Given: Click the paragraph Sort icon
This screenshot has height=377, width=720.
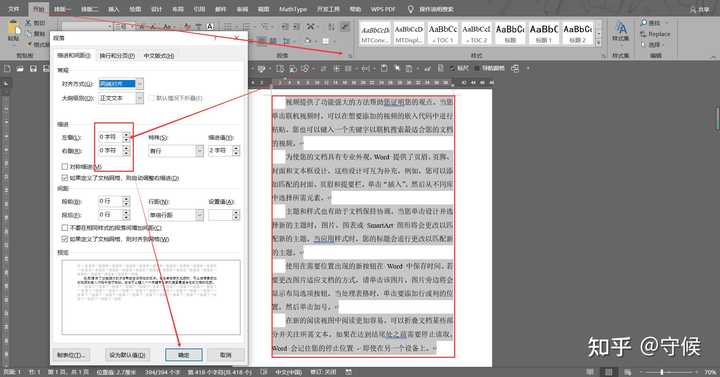Looking at the screenshot, I should [x=332, y=27].
